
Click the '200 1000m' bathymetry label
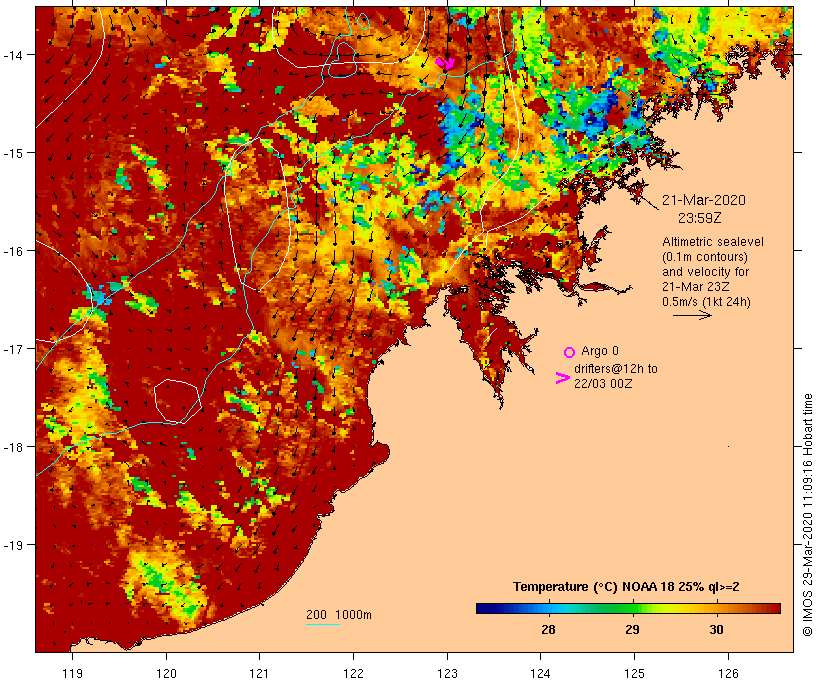point(339,615)
